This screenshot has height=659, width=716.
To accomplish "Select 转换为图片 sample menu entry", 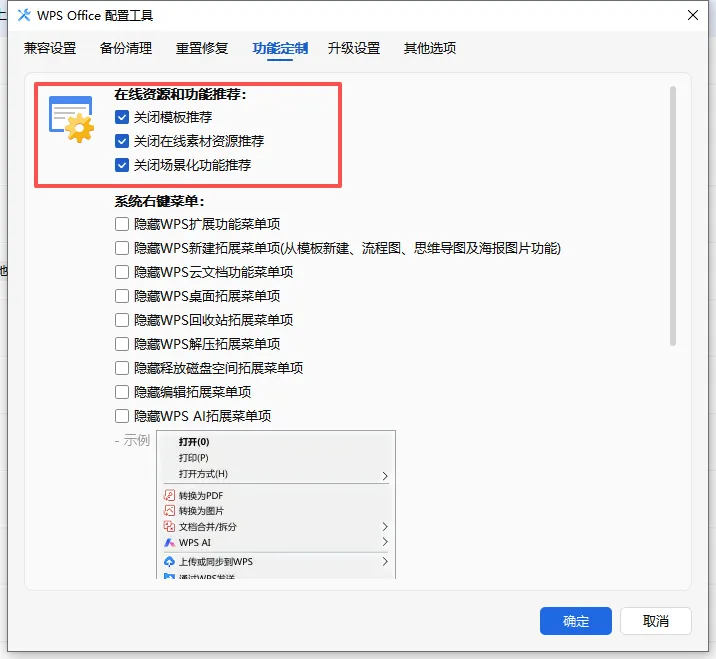I will pos(201,511).
